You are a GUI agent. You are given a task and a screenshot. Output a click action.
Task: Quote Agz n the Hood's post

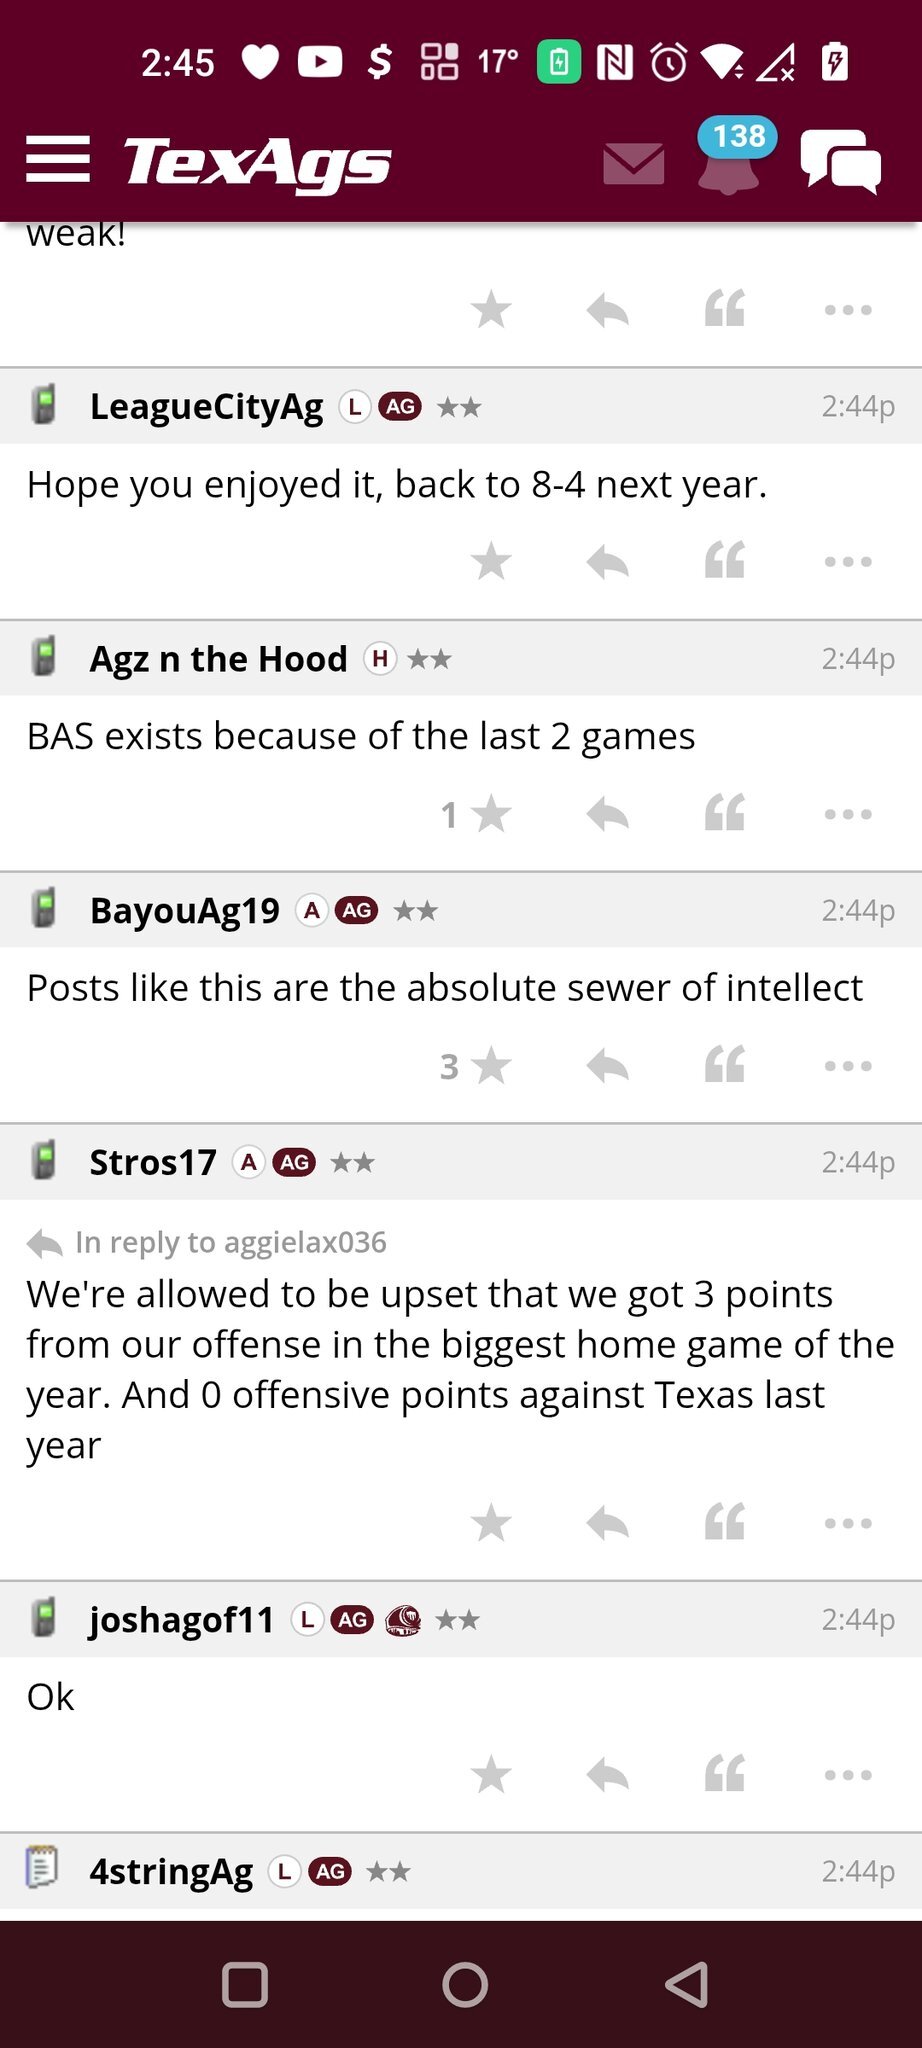pyautogui.click(x=725, y=814)
